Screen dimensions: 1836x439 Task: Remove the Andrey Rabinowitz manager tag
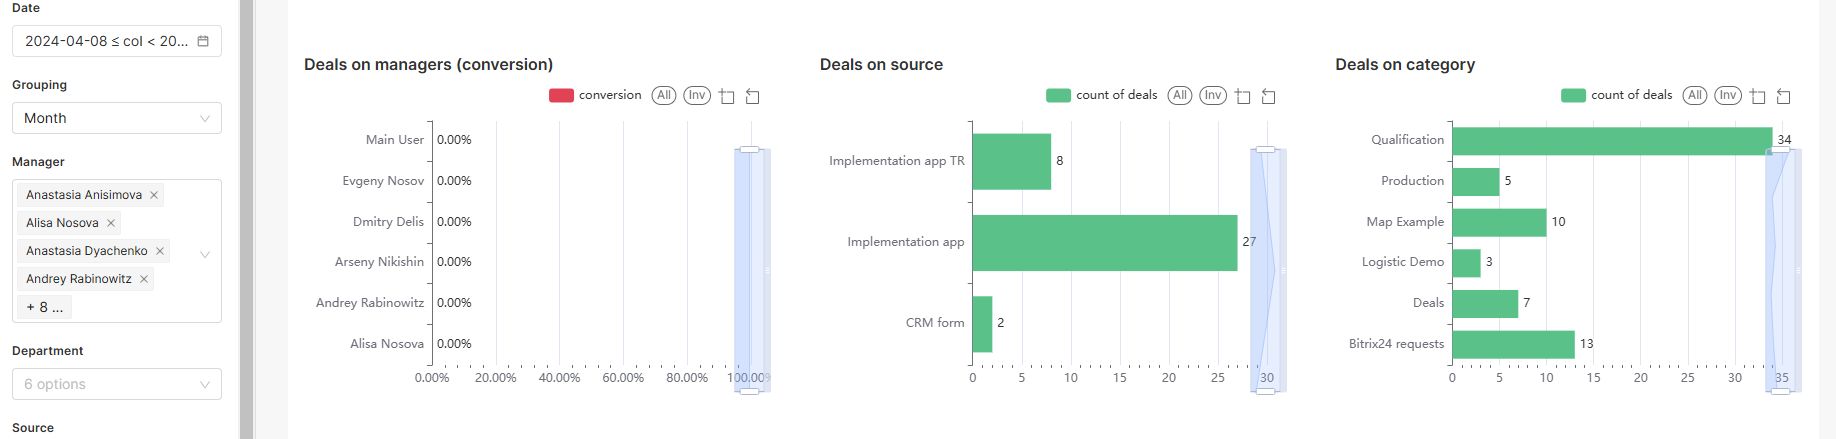[144, 279]
